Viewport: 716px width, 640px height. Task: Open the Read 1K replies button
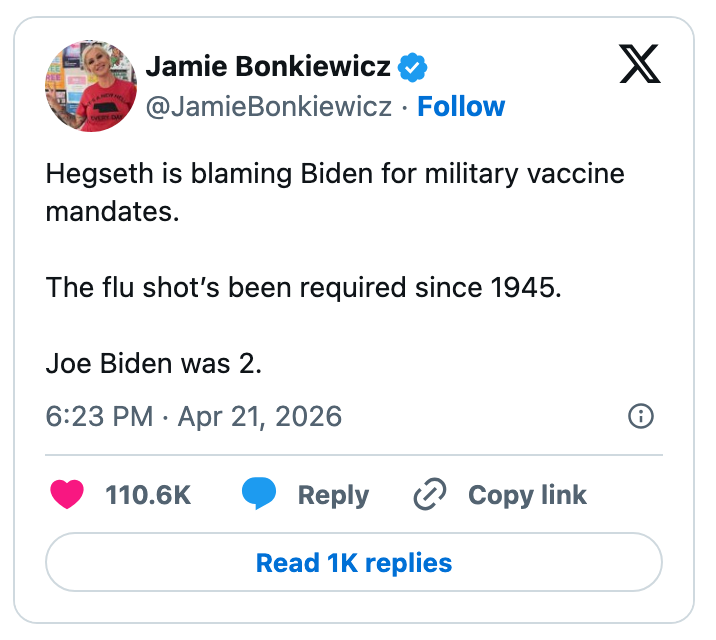(x=354, y=563)
